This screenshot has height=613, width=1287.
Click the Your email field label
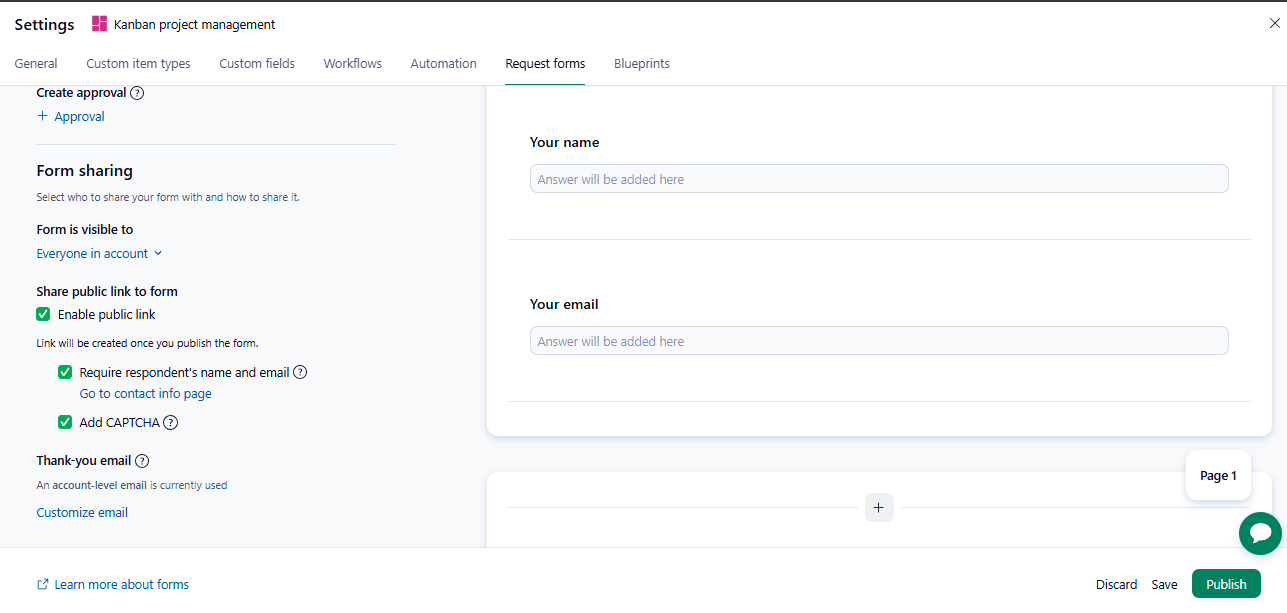[x=564, y=304]
